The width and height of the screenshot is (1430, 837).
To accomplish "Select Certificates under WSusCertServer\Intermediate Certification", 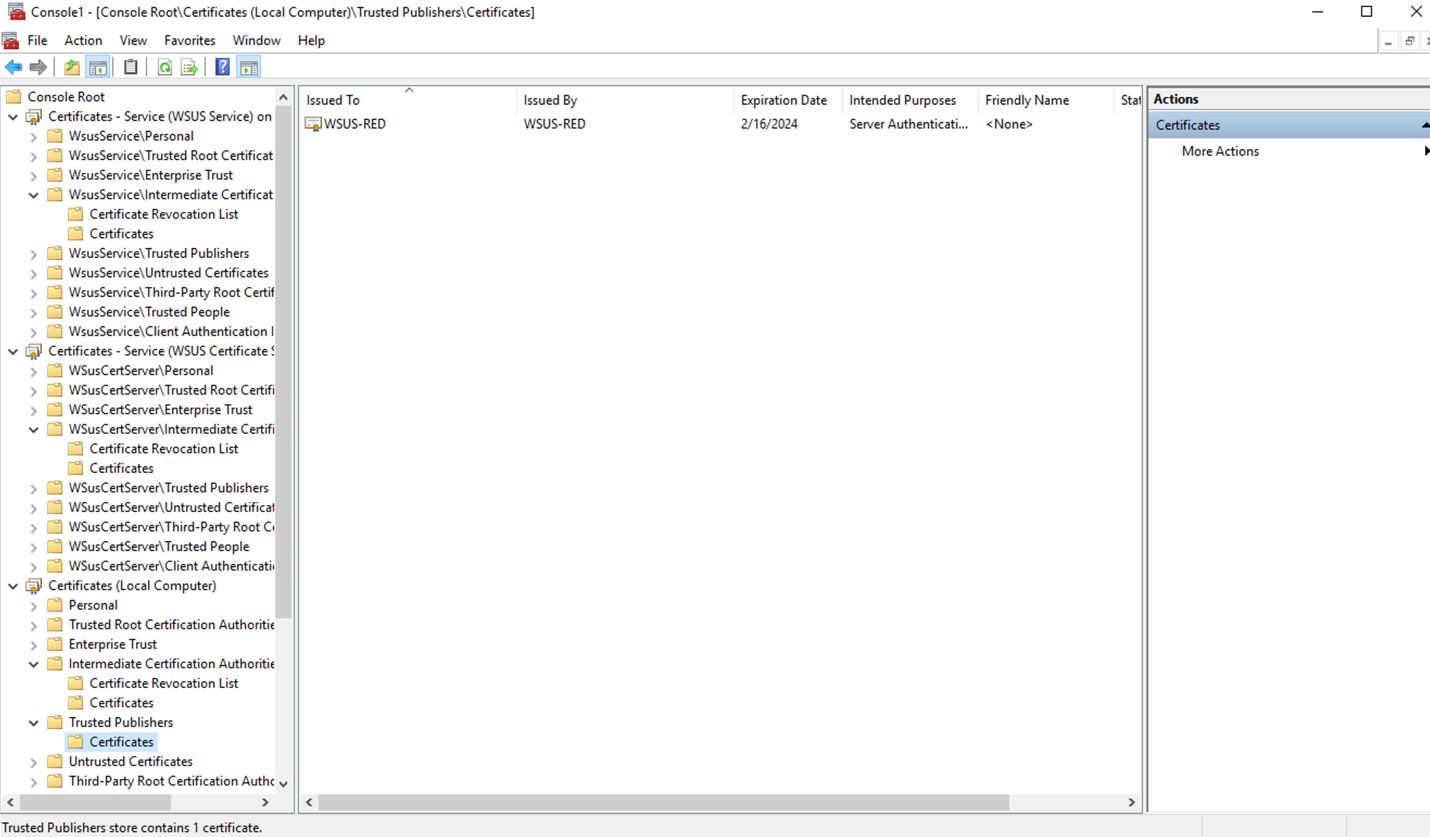I will coord(121,468).
